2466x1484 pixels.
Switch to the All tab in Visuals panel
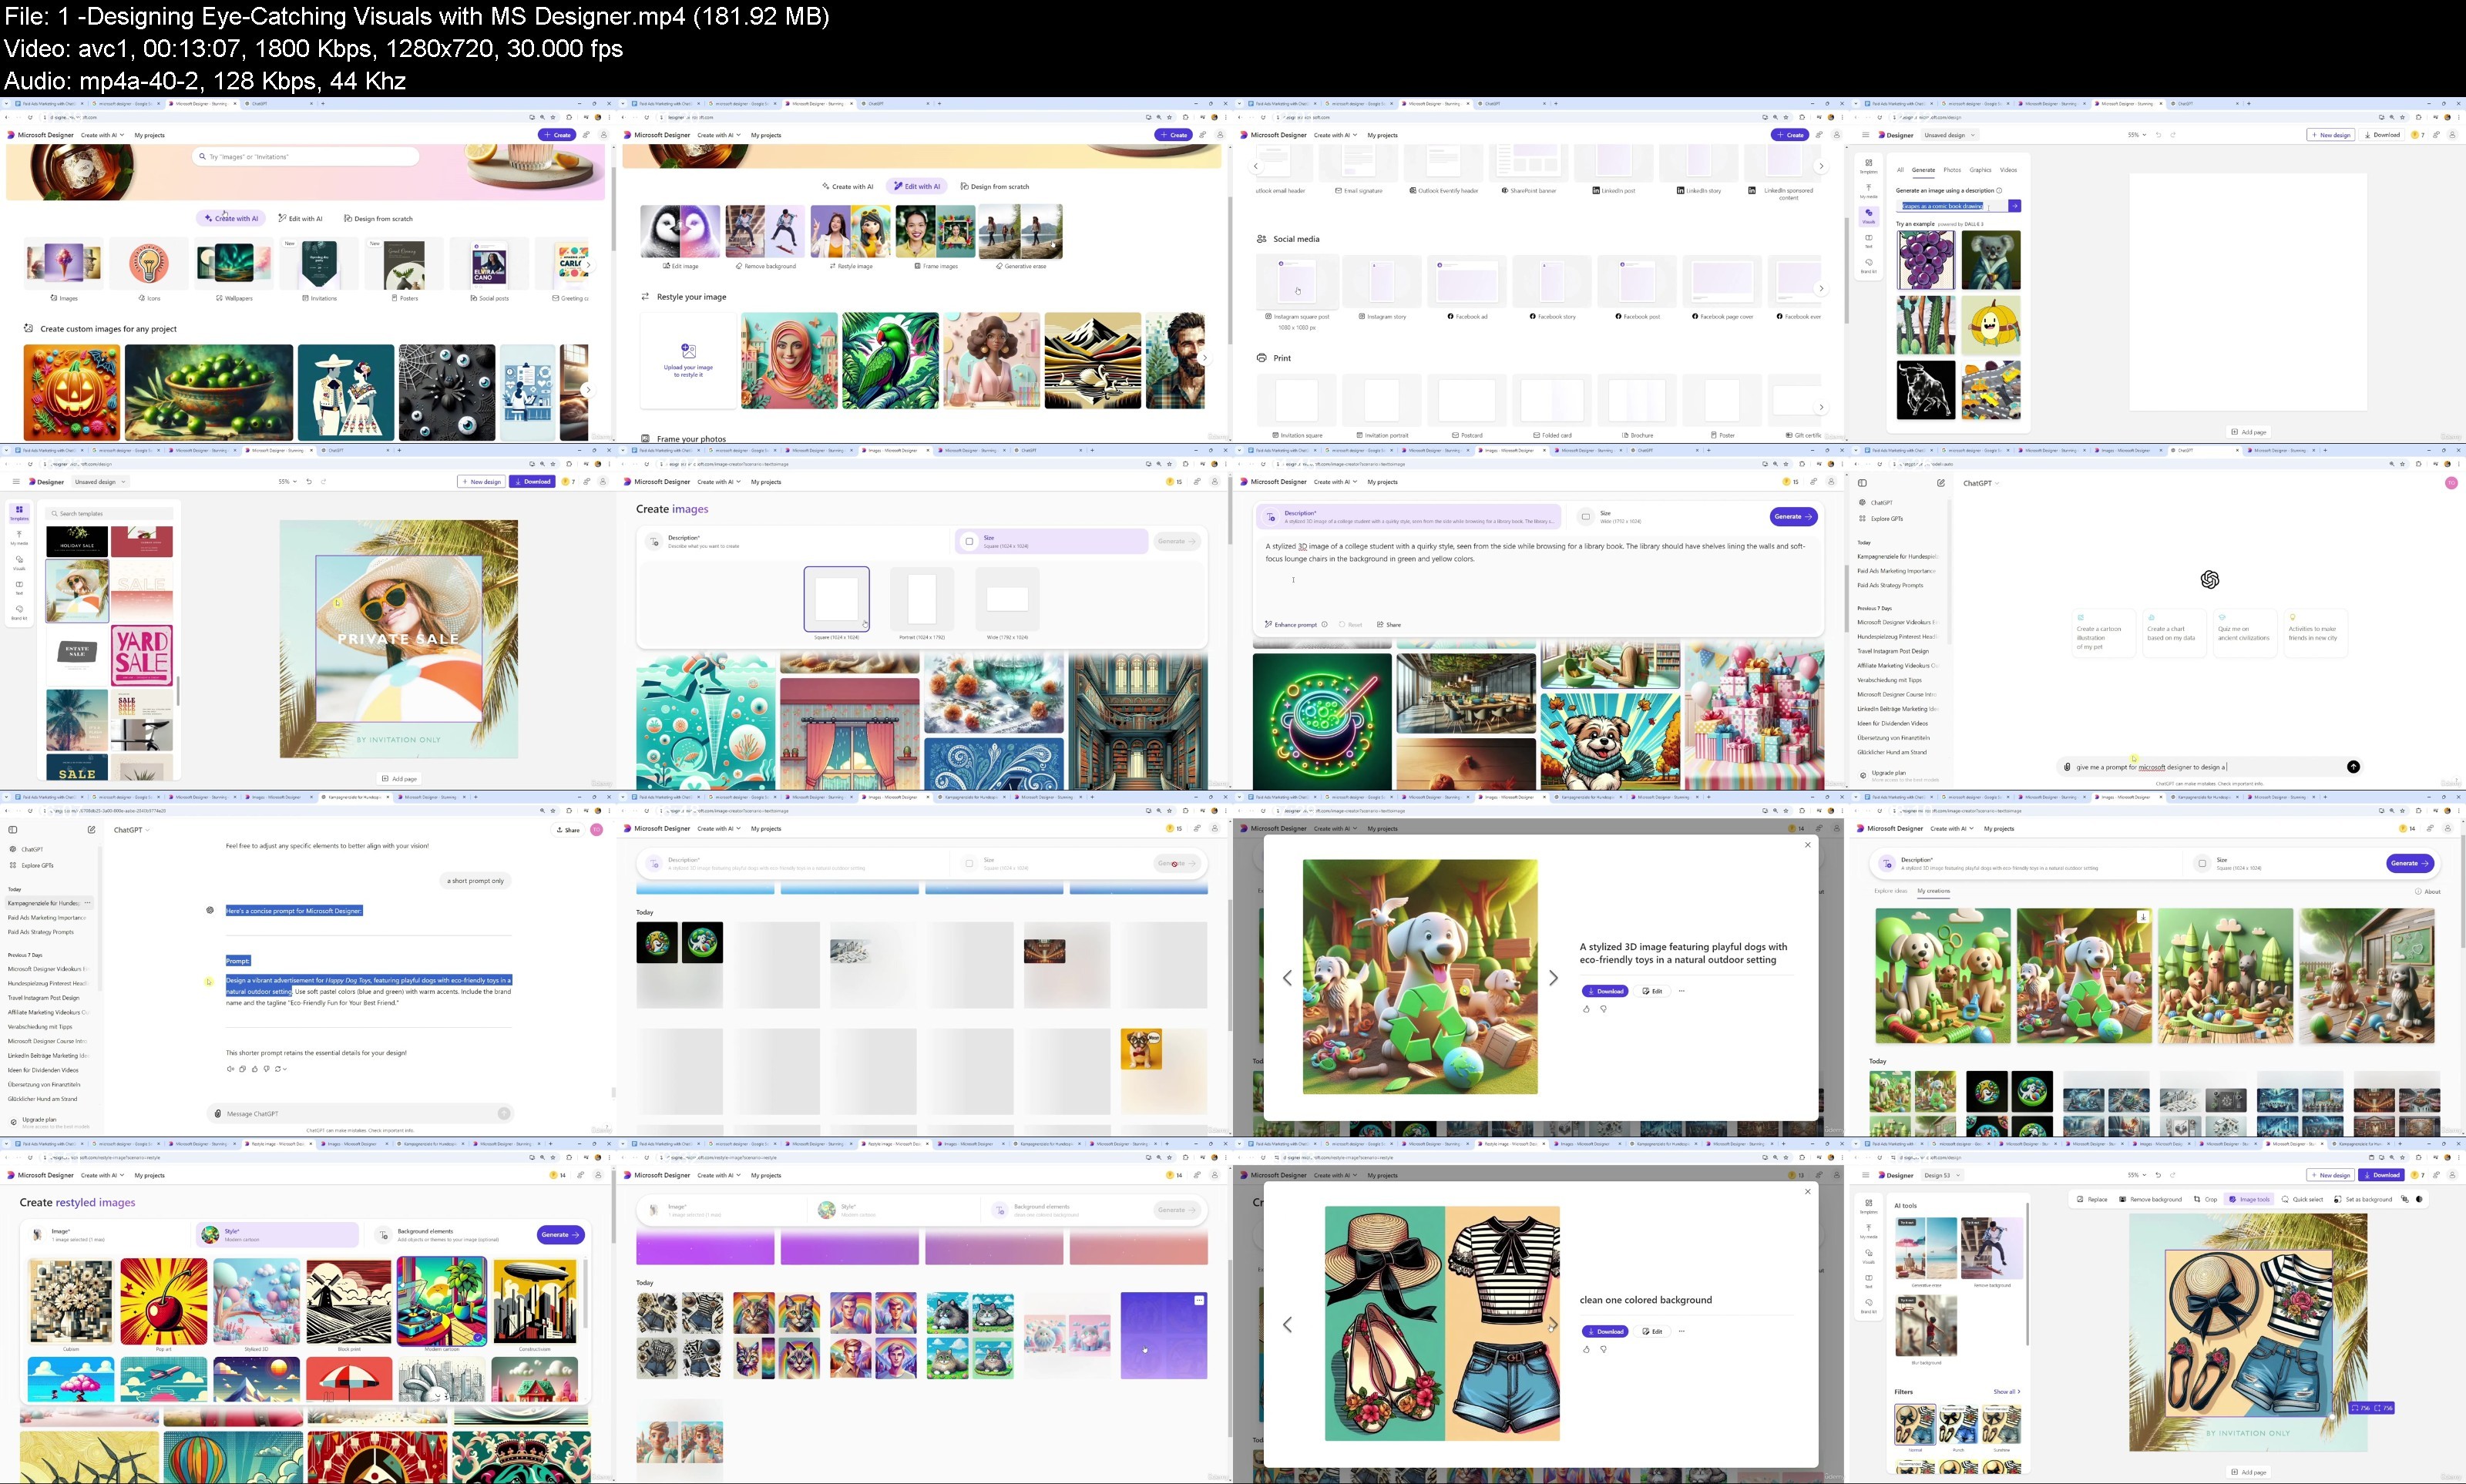click(x=1900, y=170)
